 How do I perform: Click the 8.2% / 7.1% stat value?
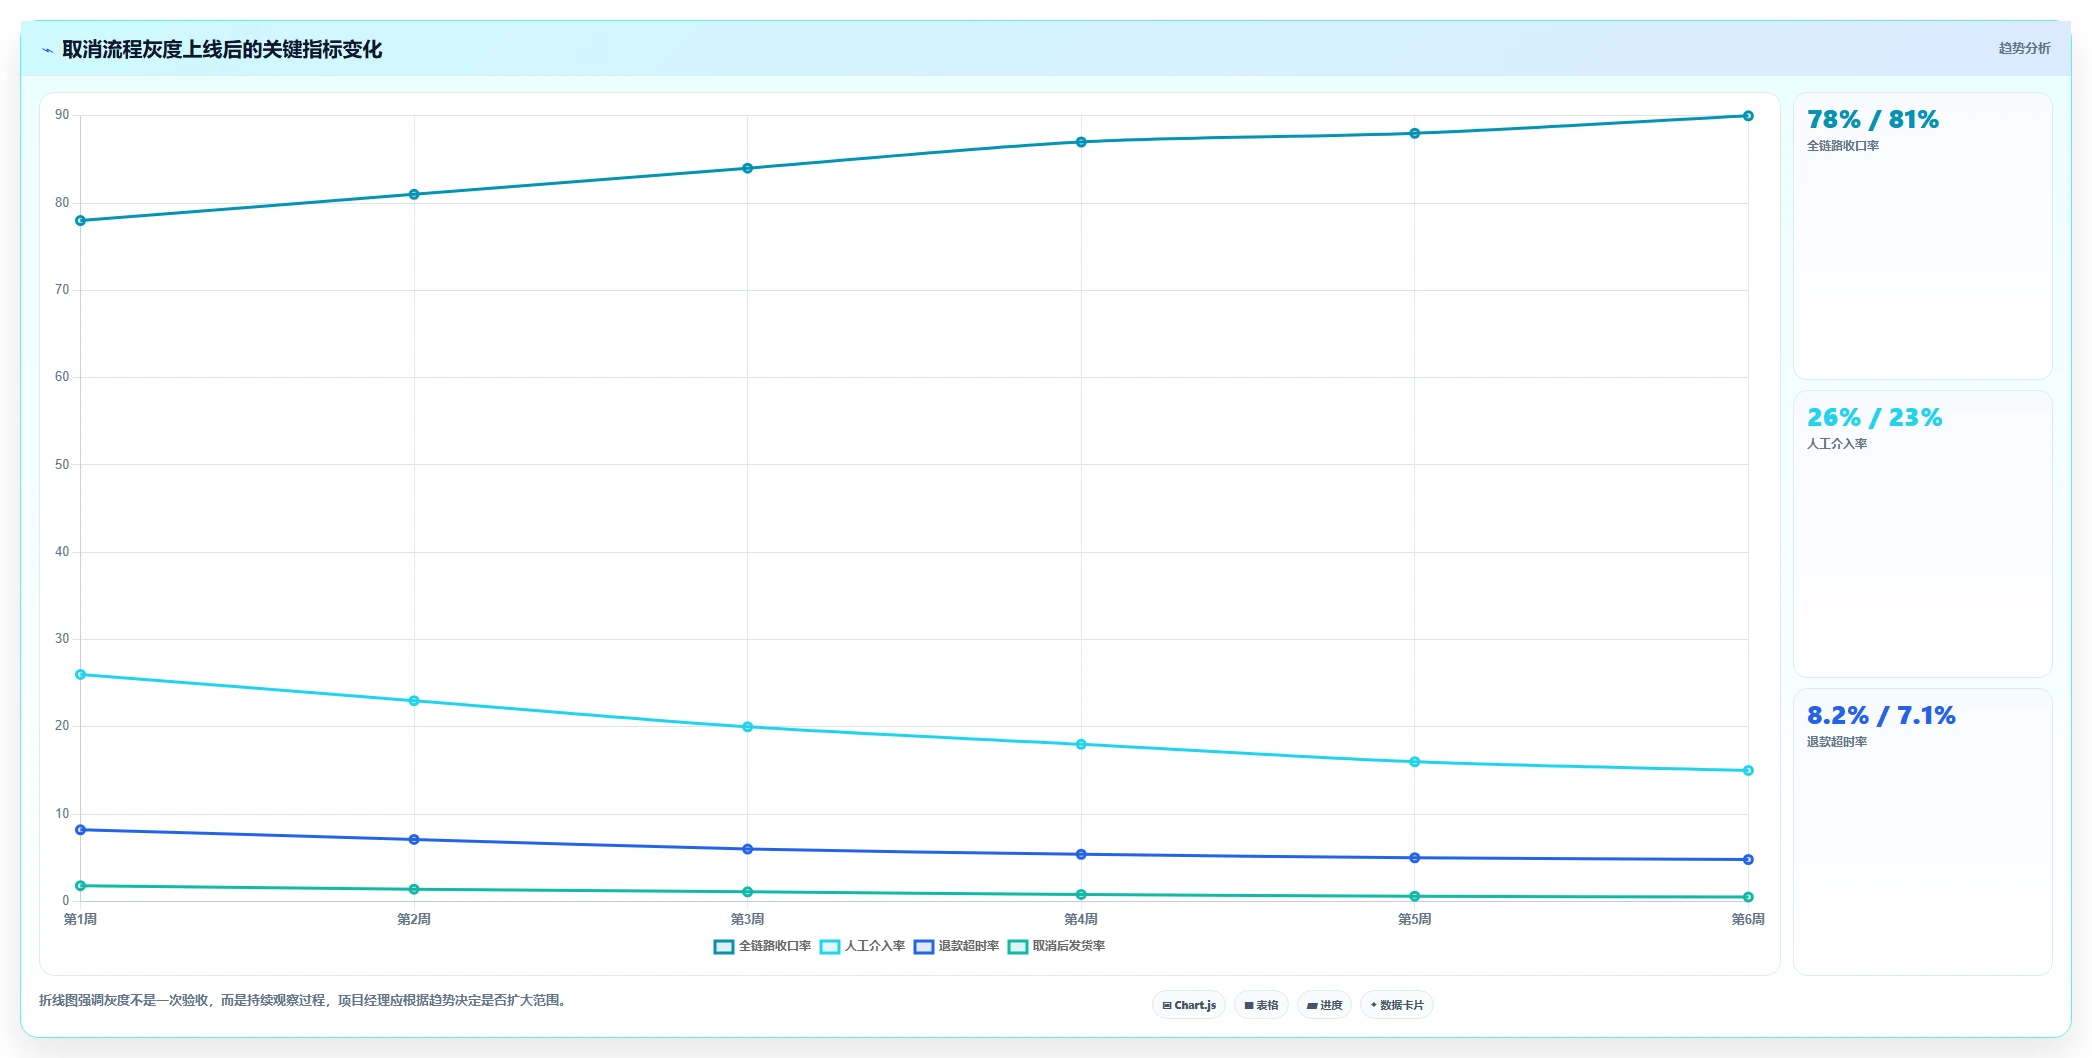point(1881,716)
